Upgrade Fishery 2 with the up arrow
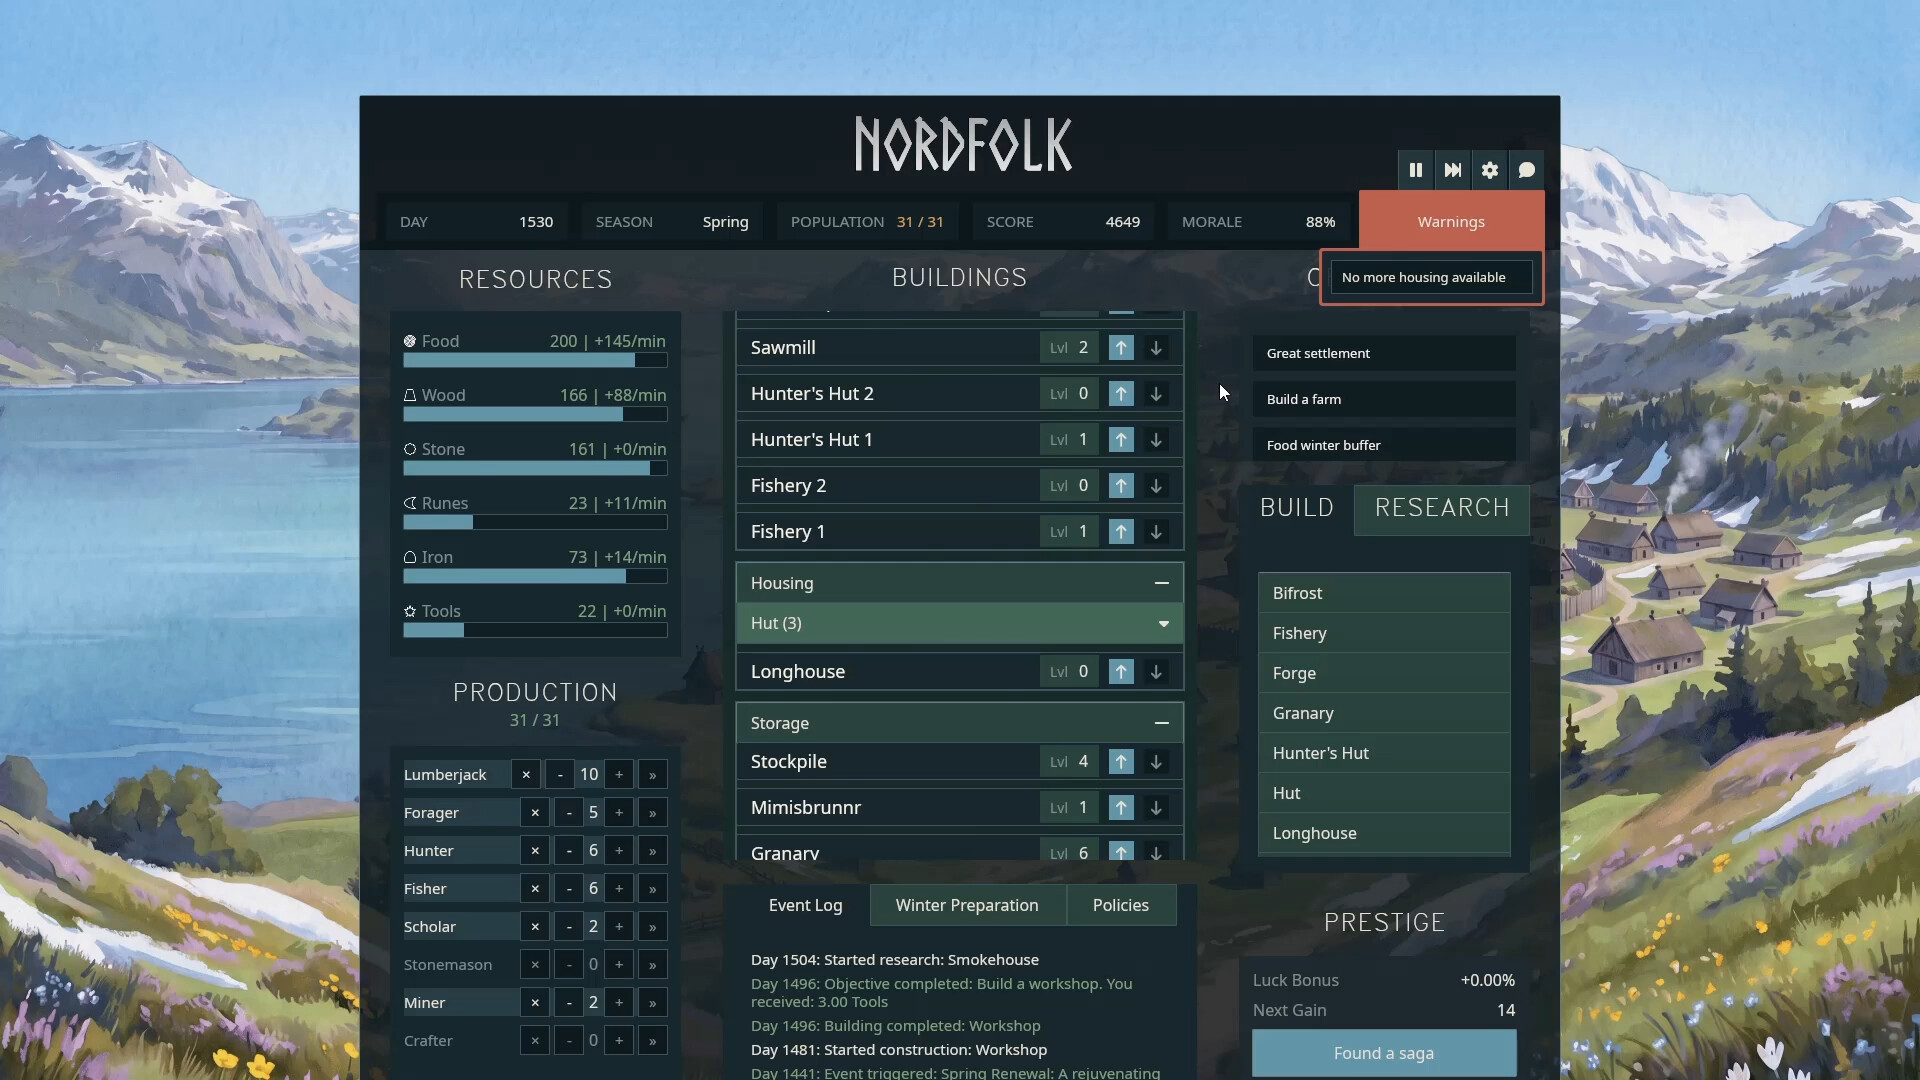This screenshot has height=1080, width=1920. [x=1121, y=486]
